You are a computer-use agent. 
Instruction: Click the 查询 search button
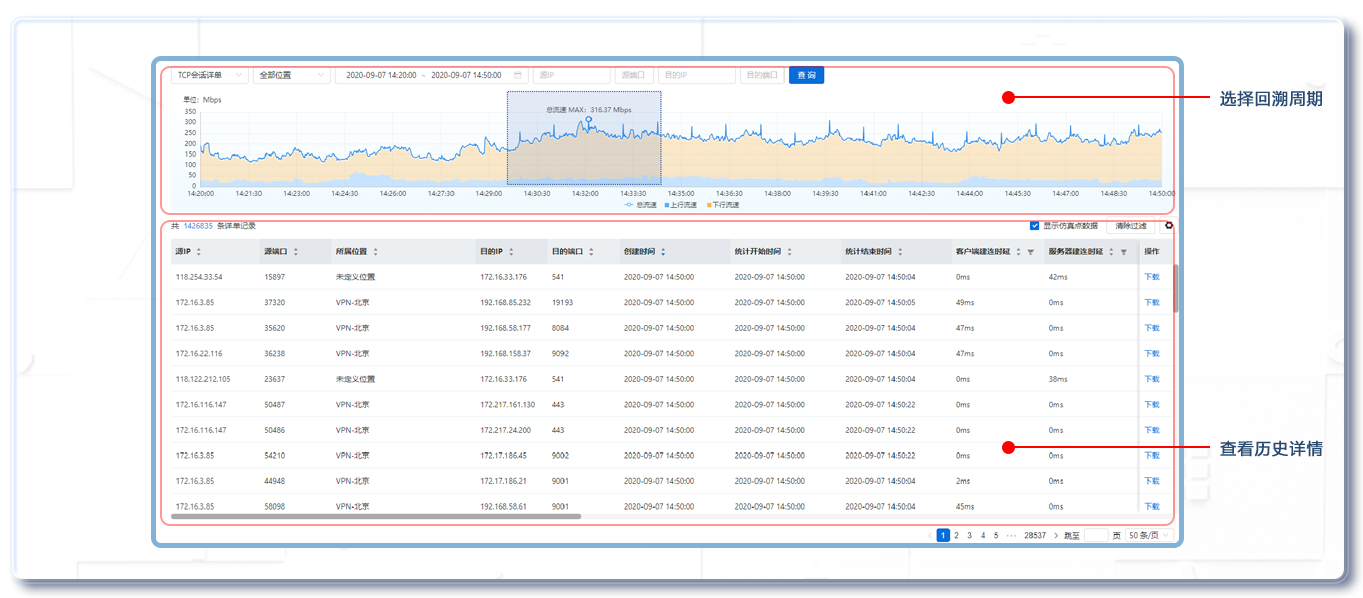(x=806, y=75)
